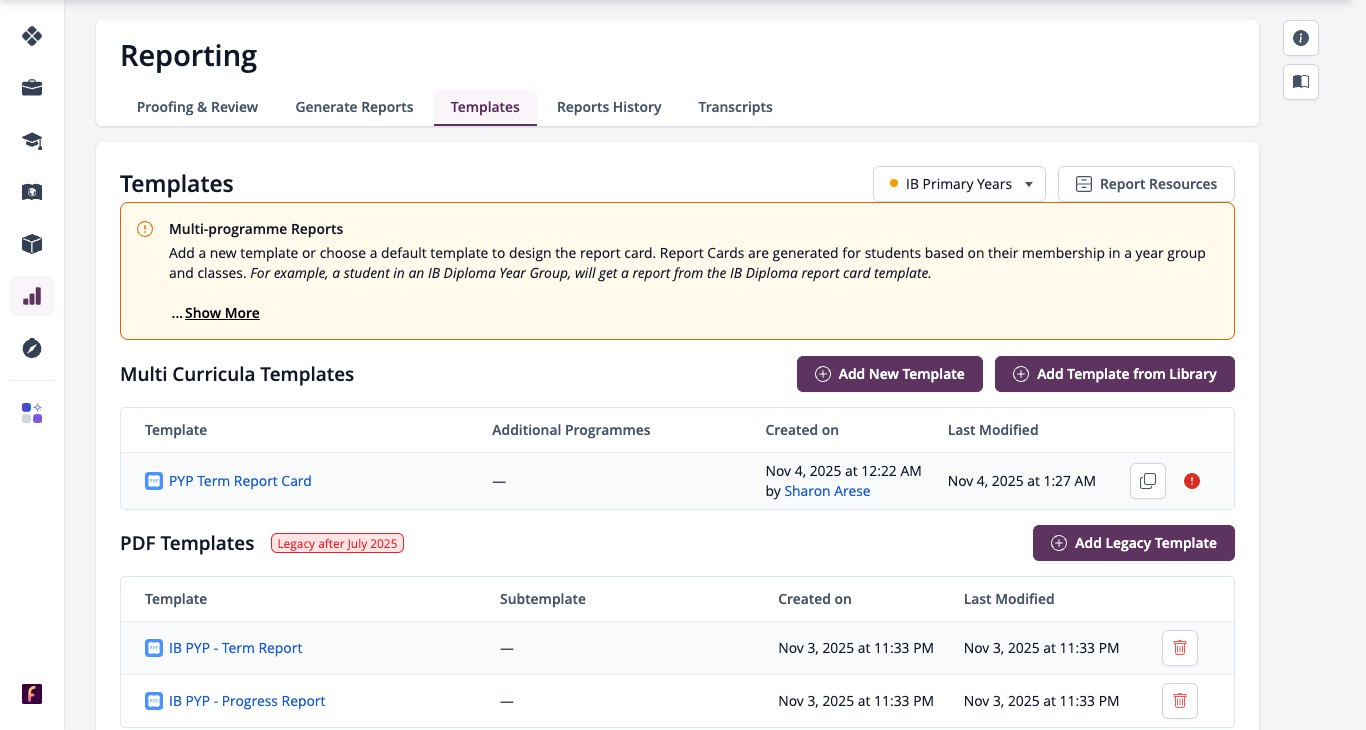
Task: Open the Sharon Arese author link
Action: [827, 491]
